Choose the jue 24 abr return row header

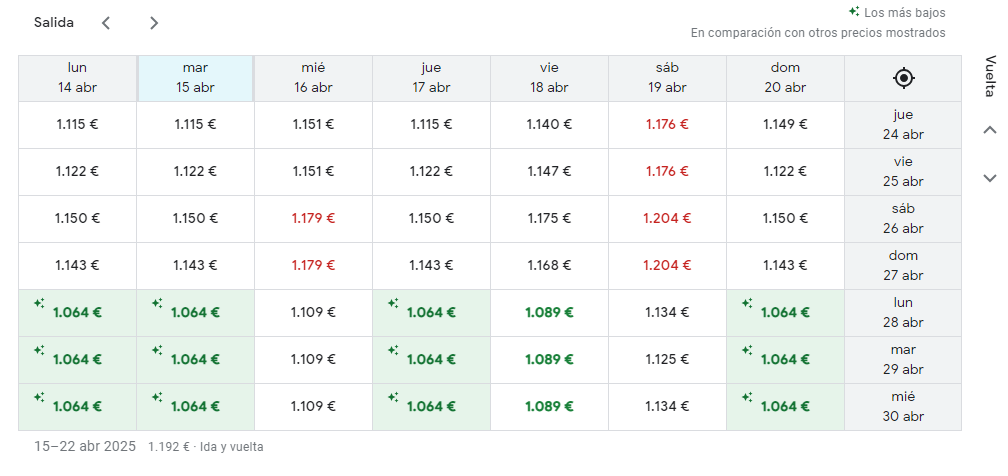click(903, 125)
